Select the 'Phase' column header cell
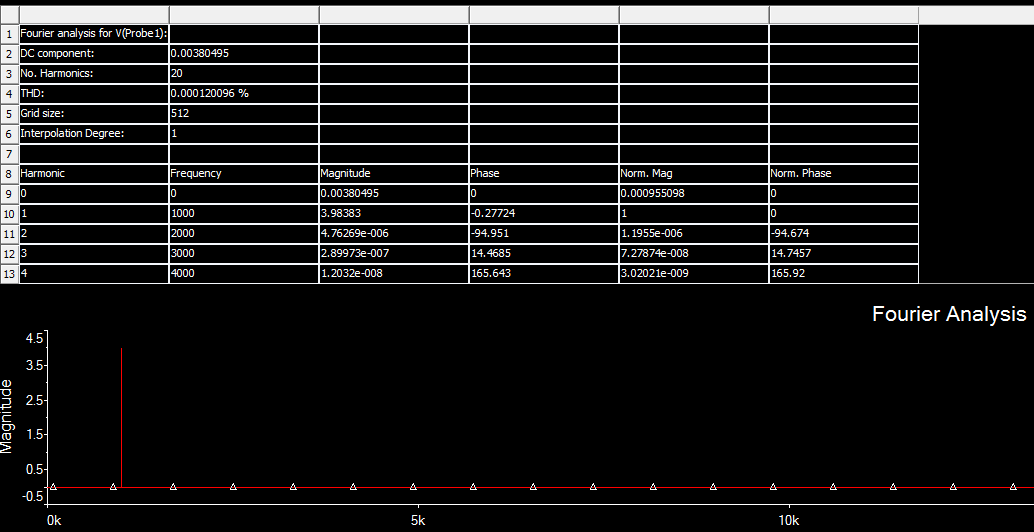 pos(544,173)
